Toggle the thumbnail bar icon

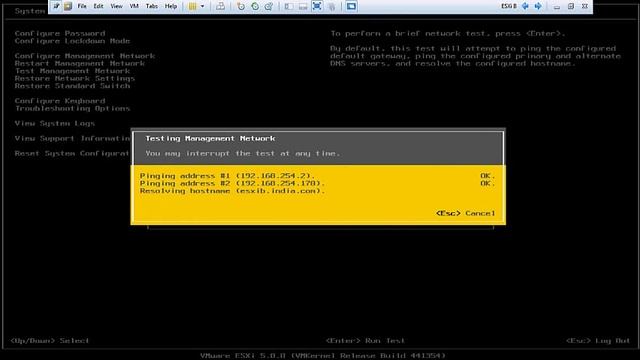[303, 6]
